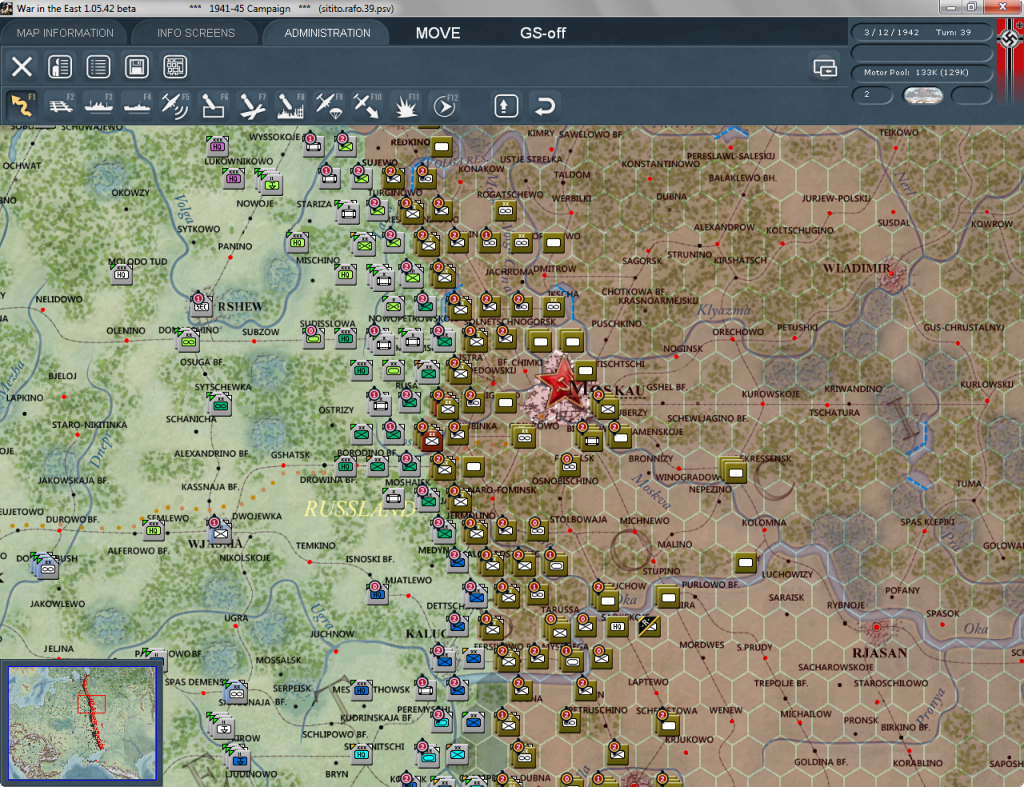Click the up-arrow box toolbar icon
The width and height of the screenshot is (1024, 787).
(x=505, y=105)
